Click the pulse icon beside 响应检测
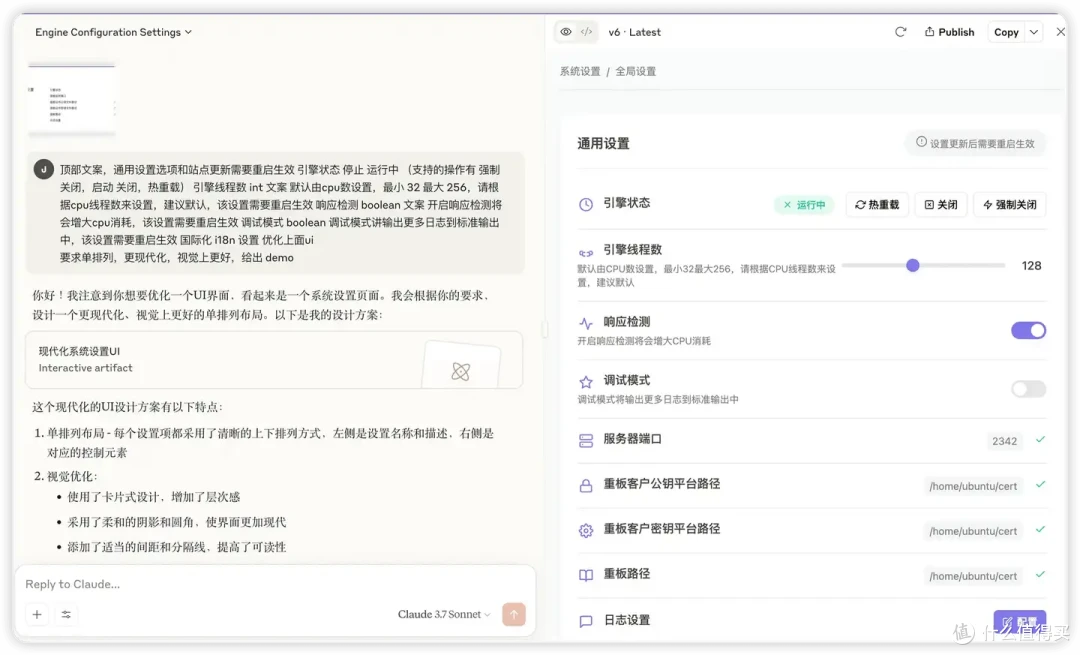The width and height of the screenshot is (1080, 655). [x=585, y=323]
